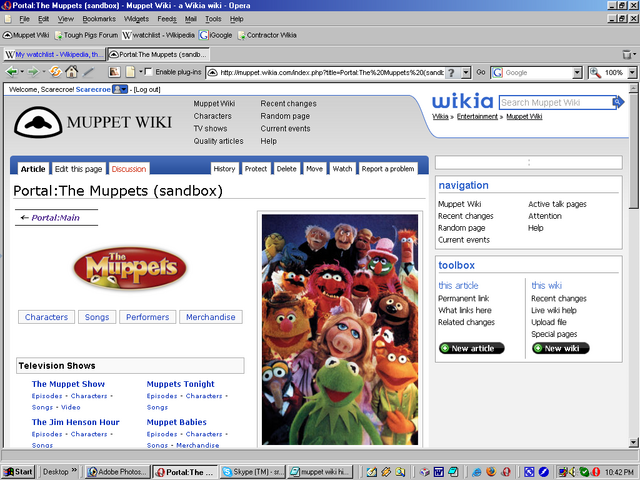This screenshot has width=640, height=480.
Task: Open the Google bookmark in the bookmarks bar
Action: click(x=216, y=35)
